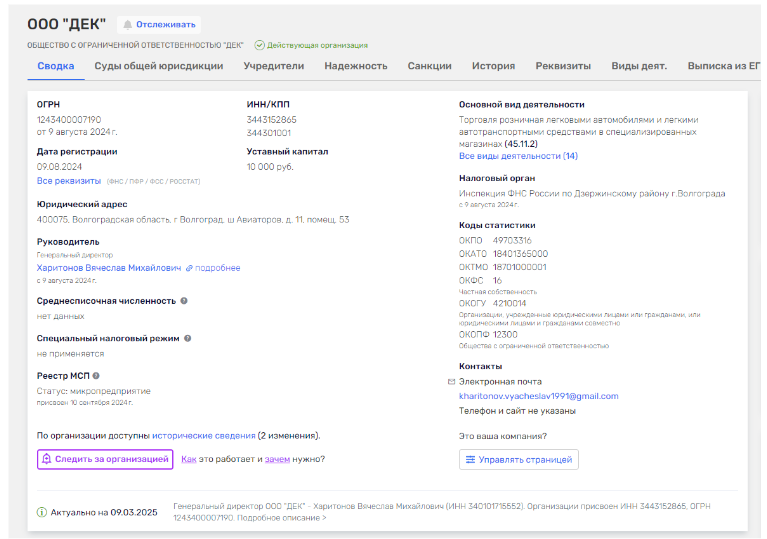Click the capital value 10 000 руб.

270,167
